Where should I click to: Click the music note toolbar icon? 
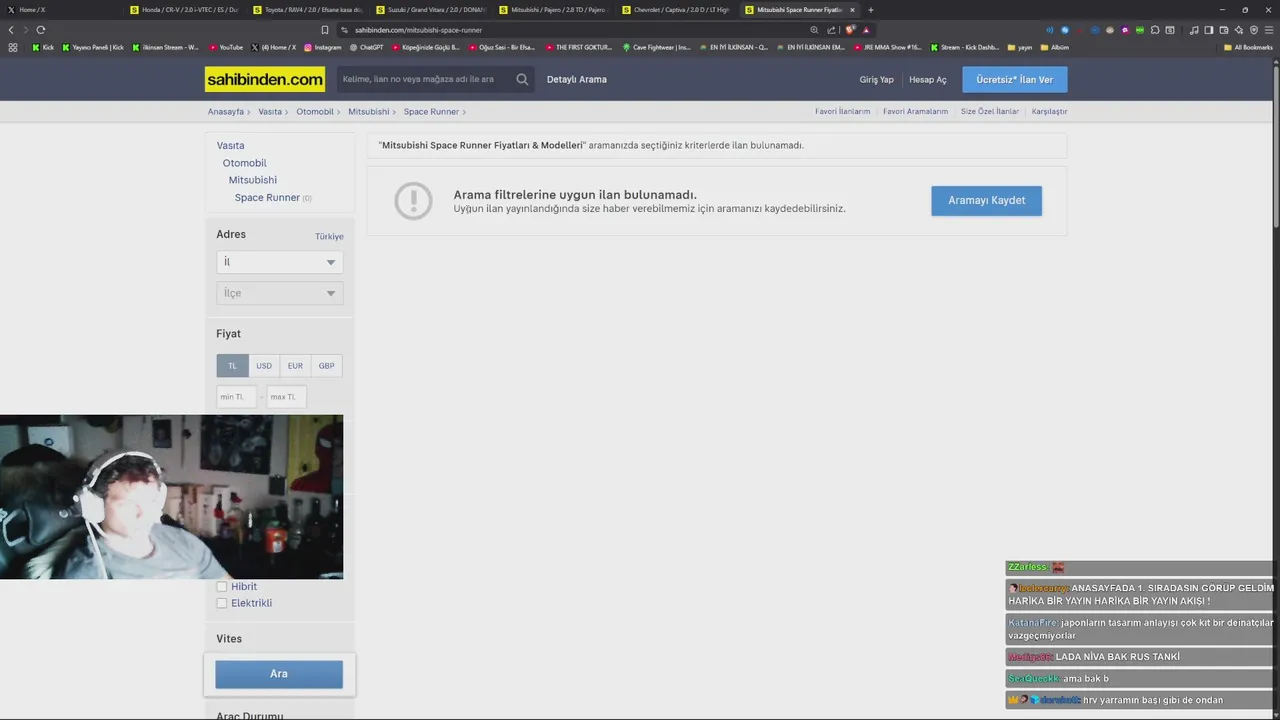[x=1194, y=30]
